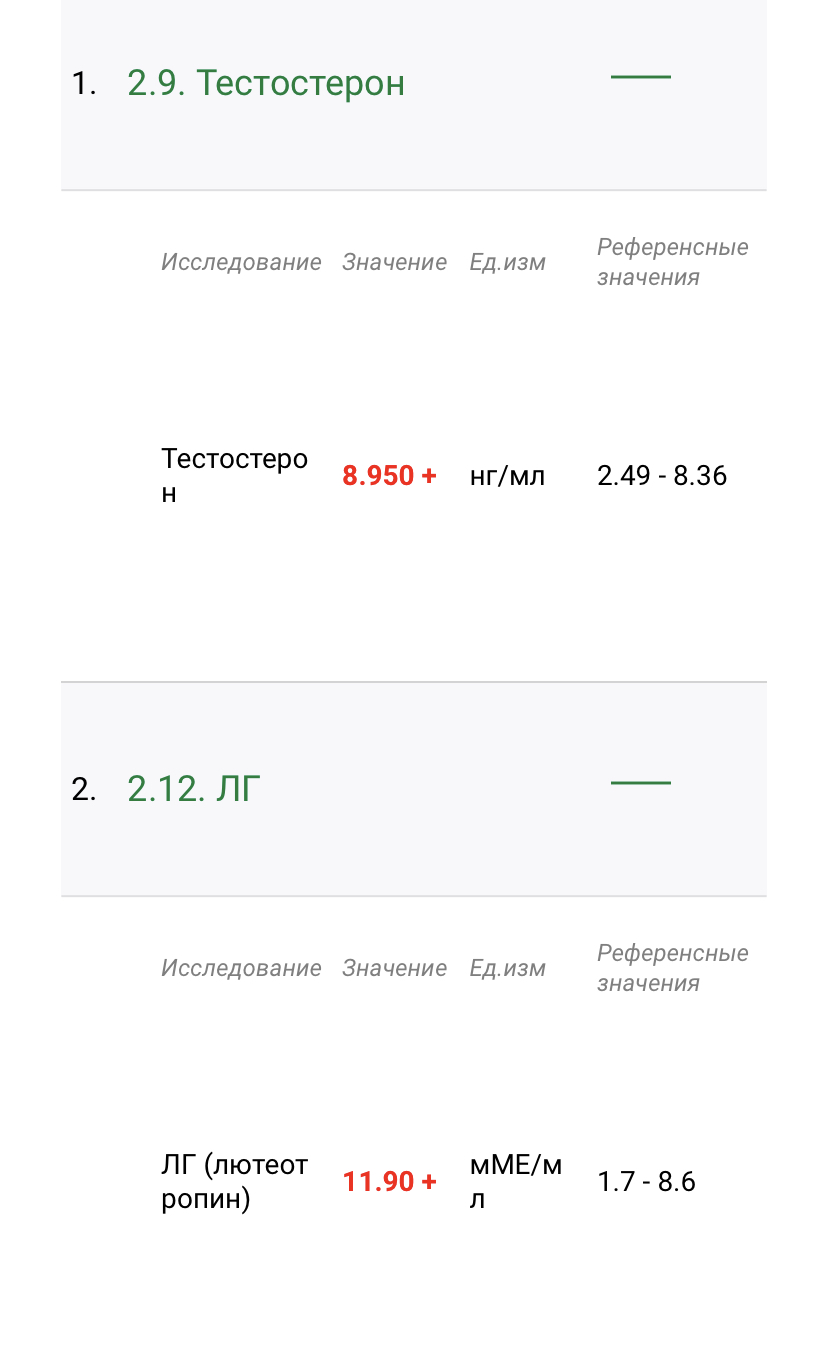Select the red 8.950 + result value

pyautogui.click(x=389, y=475)
